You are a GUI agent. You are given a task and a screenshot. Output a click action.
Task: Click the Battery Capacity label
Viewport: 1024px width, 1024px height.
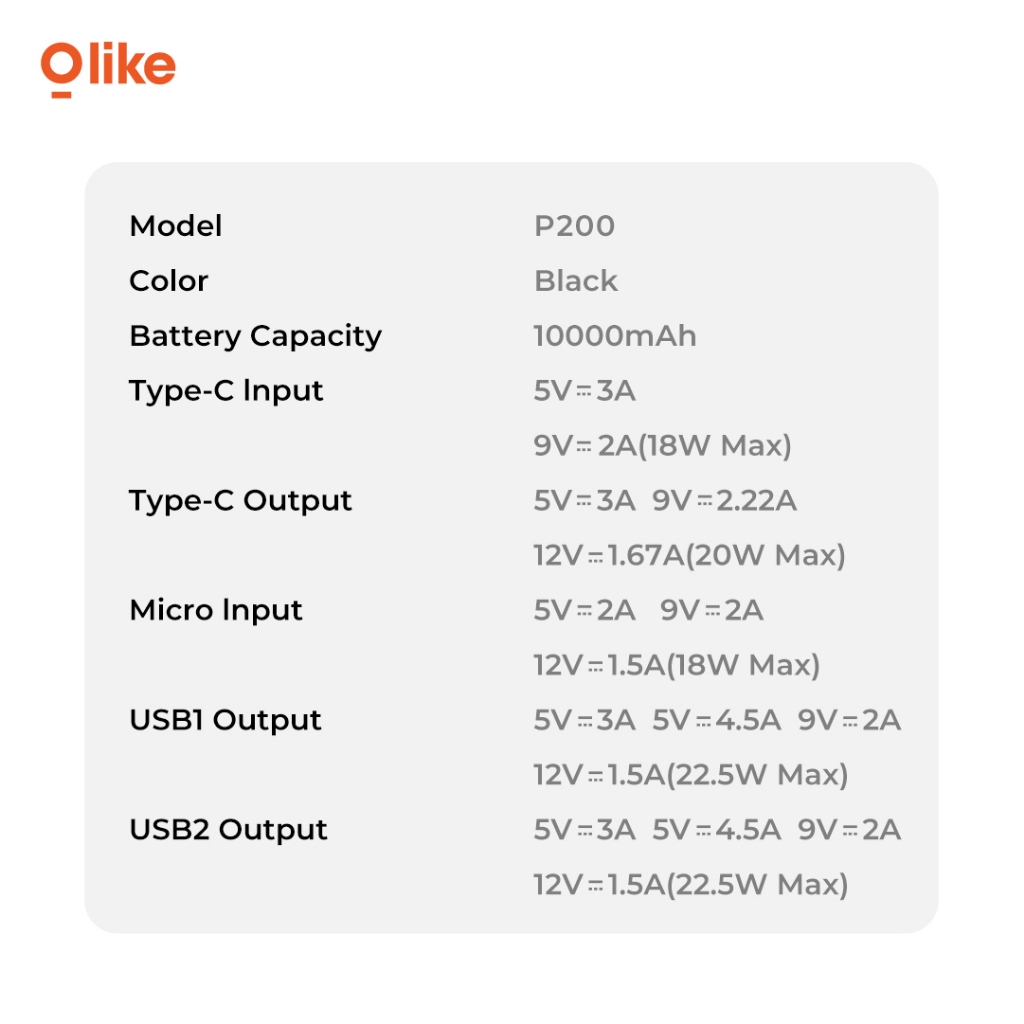[255, 336]
